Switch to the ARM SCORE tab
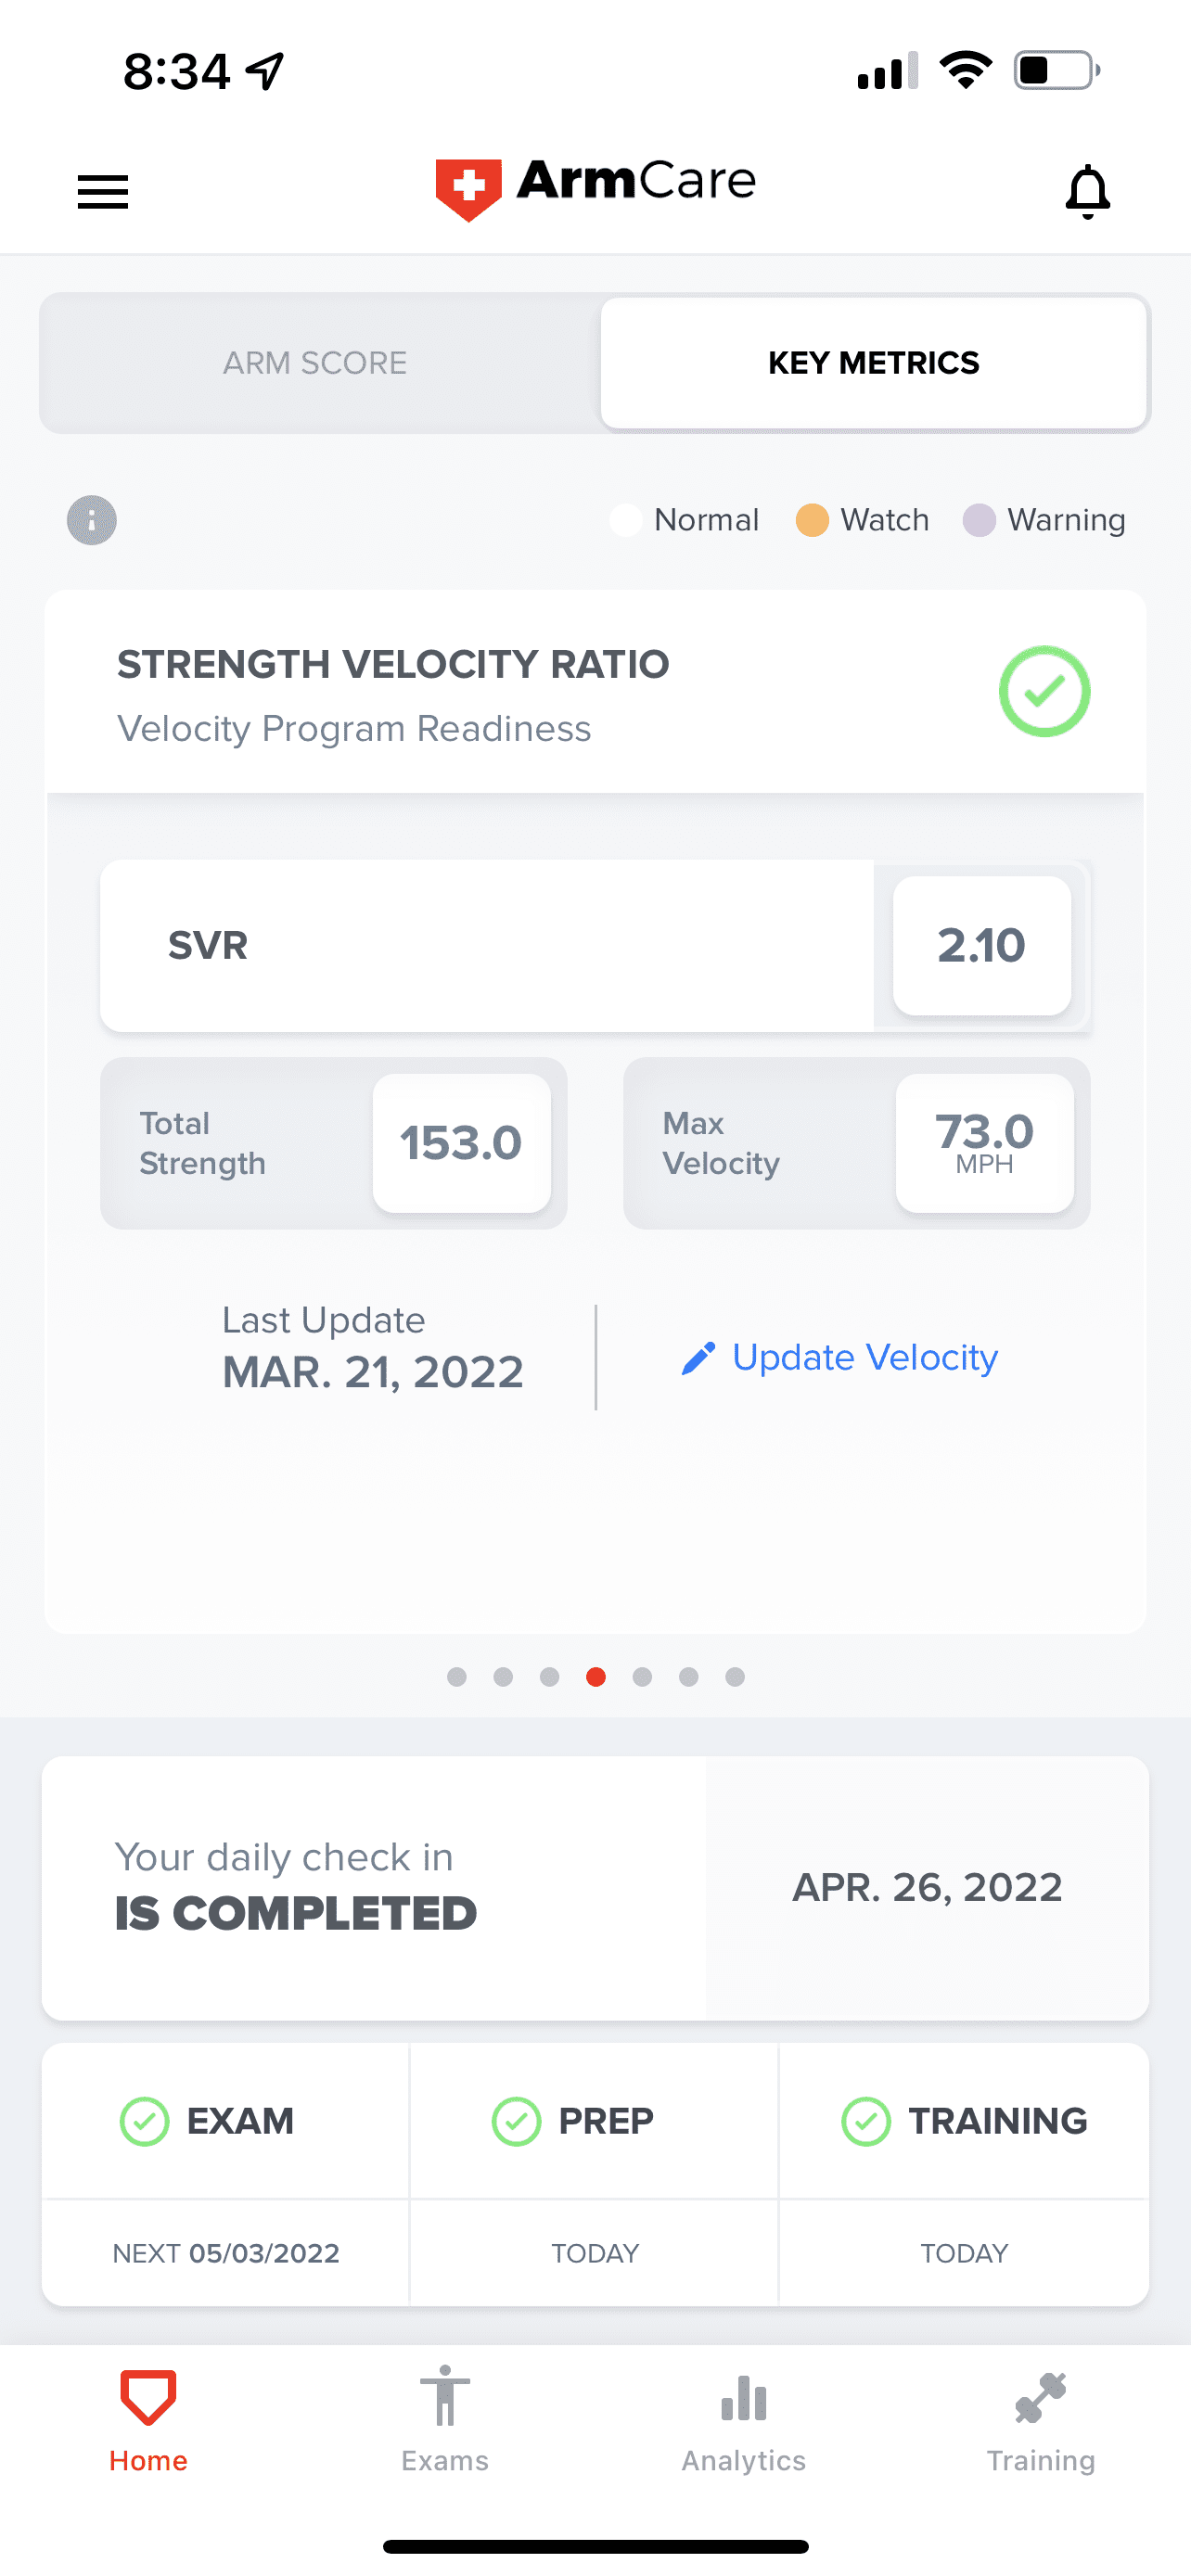This screenshot has width=1191, height=2576. pyautogui.click(x=315, y=363)
